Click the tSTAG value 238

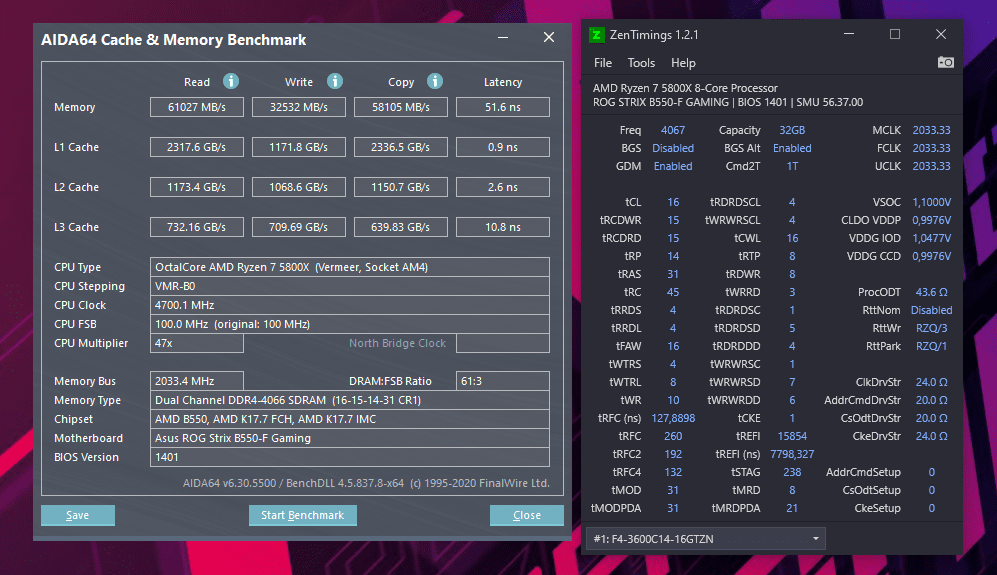[x=792, y=473]
